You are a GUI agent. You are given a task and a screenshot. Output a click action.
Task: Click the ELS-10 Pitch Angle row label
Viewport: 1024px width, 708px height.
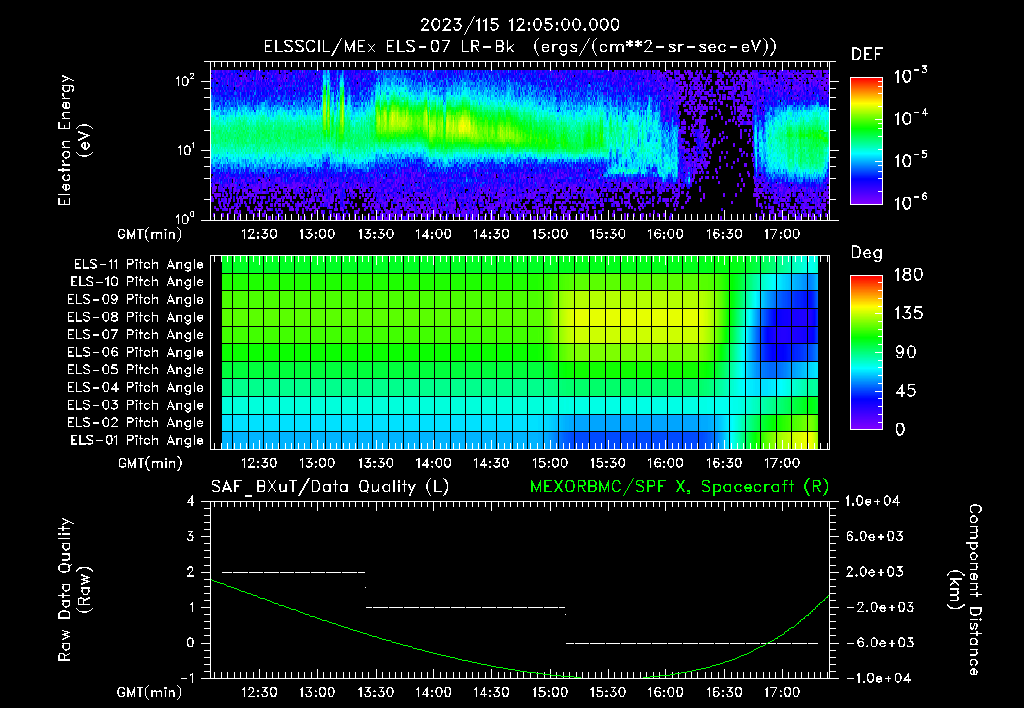(x=137, y=282)
